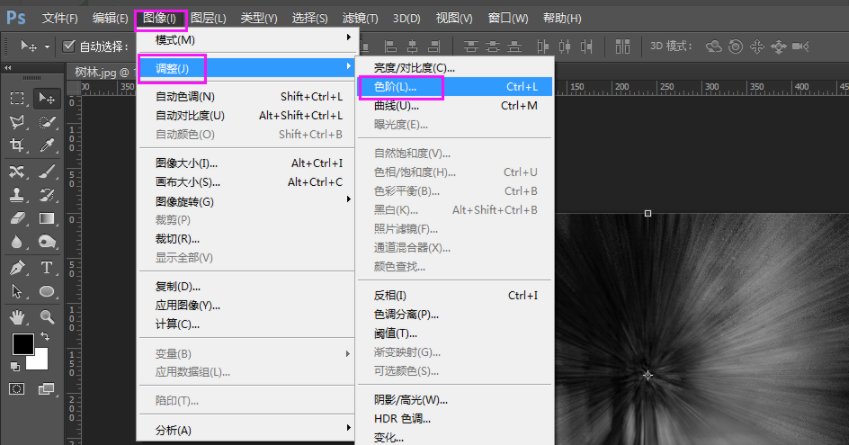The image size is (849, 445).
Task: Select the Brush tool
Action: point(47,172)
